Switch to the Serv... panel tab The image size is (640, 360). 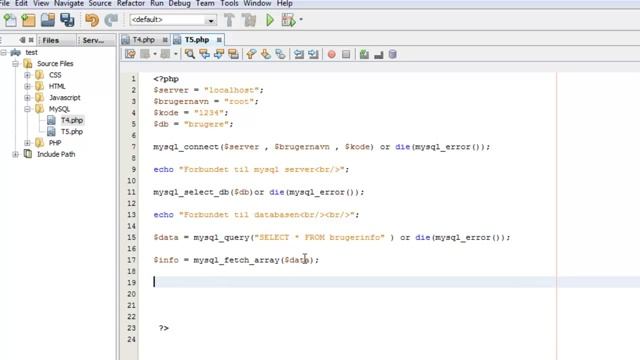pyautogui.click(x=93, y=40)
